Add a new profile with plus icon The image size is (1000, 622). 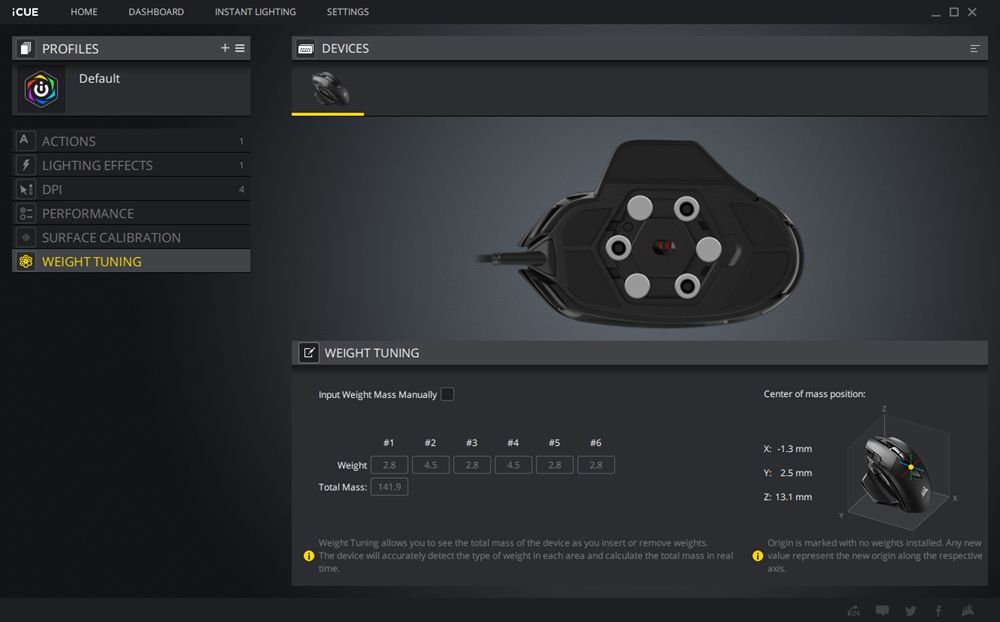tap(224, 48)
